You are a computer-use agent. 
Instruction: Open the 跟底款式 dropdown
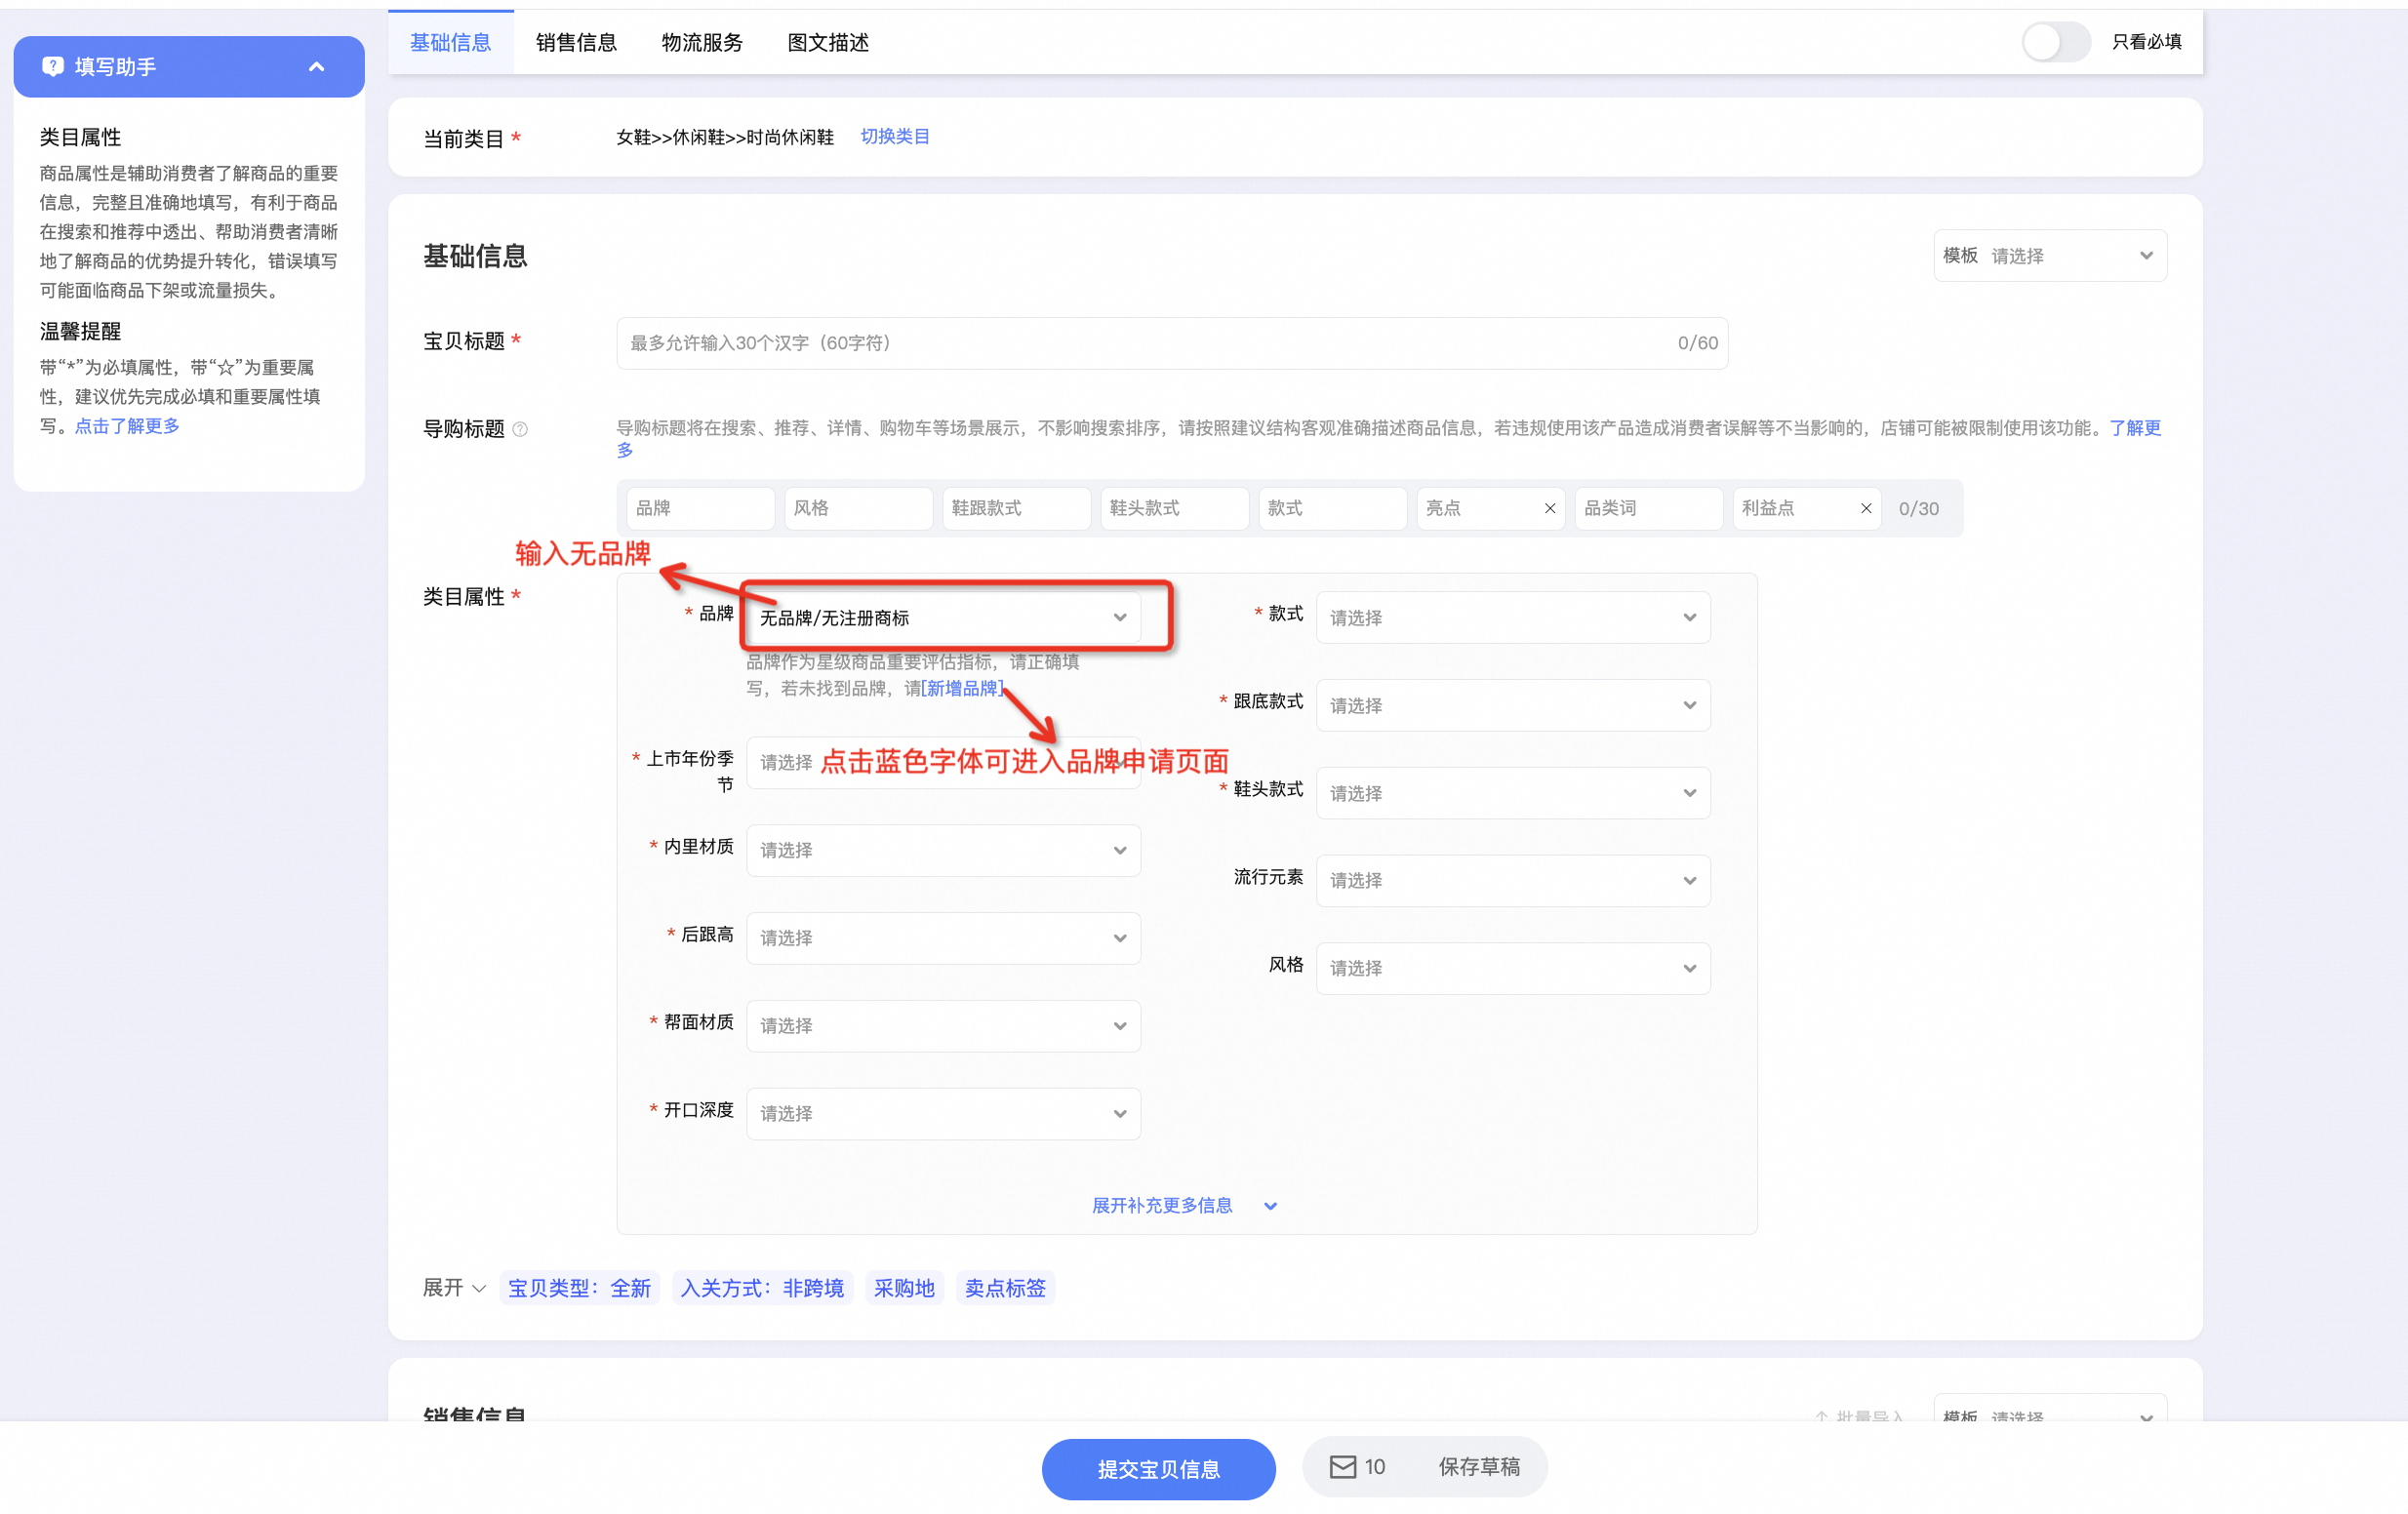pos(1513,705)
